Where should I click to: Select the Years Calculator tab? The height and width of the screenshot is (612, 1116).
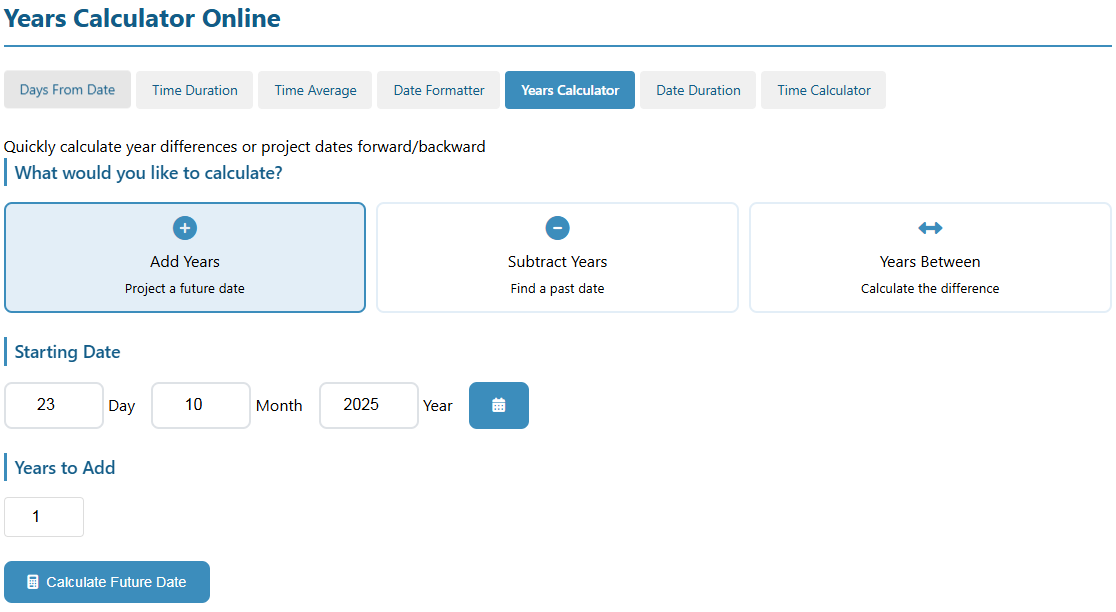tap(570, 90)
